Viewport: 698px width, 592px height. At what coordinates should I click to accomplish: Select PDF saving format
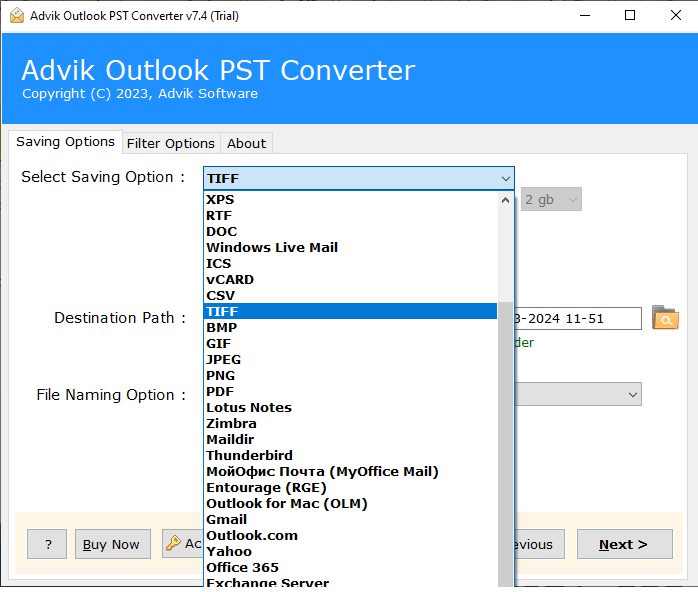tap(350, 392)
